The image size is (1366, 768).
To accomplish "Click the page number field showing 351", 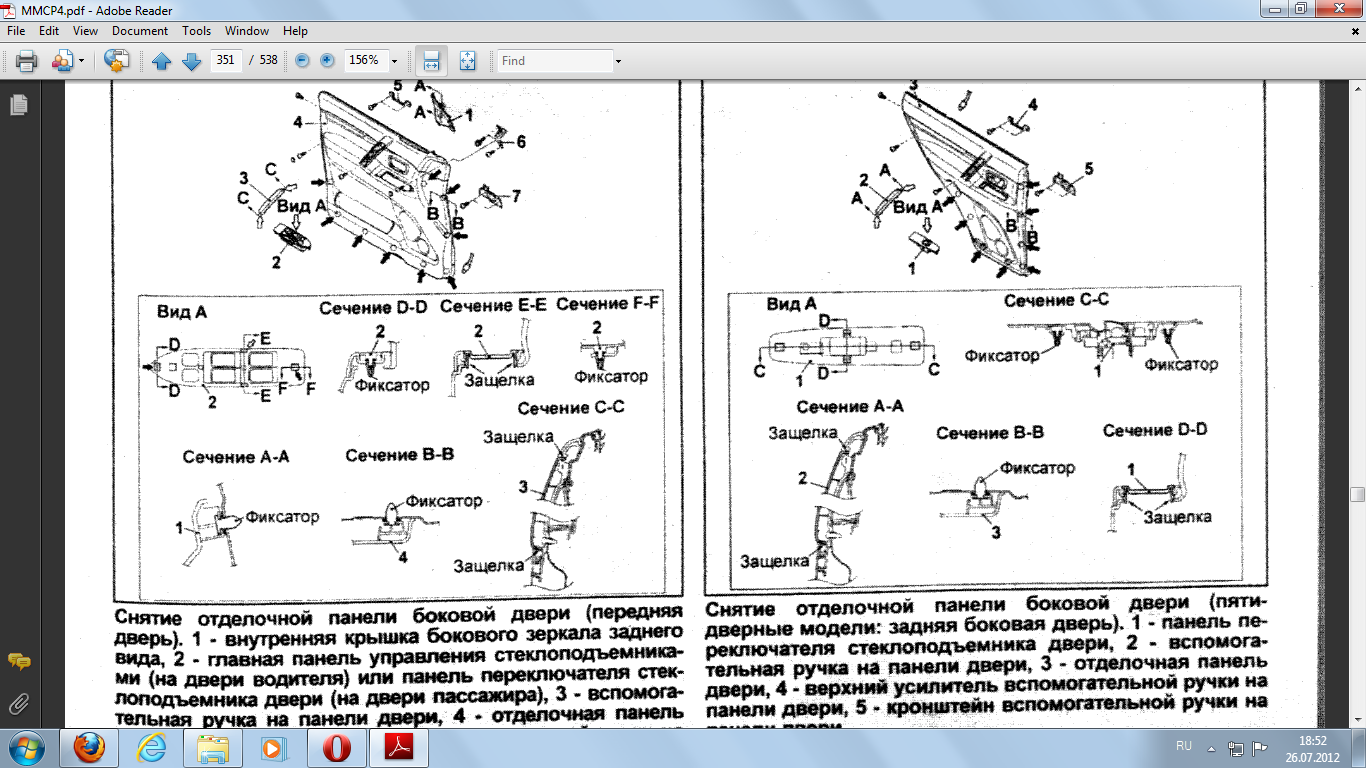I will 225,60.
